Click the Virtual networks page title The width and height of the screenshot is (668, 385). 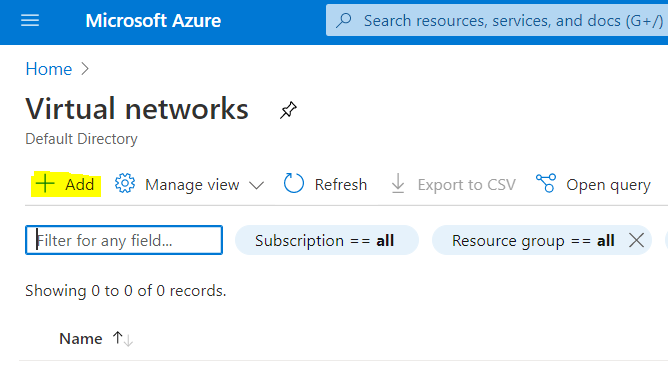tap(137, 109)
